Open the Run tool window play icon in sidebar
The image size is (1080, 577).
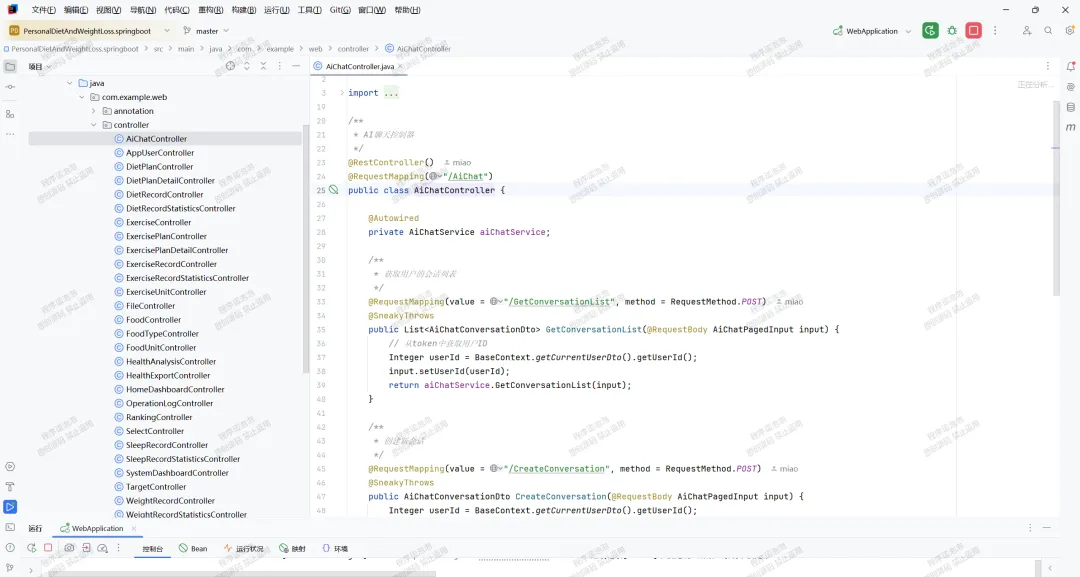10,507
